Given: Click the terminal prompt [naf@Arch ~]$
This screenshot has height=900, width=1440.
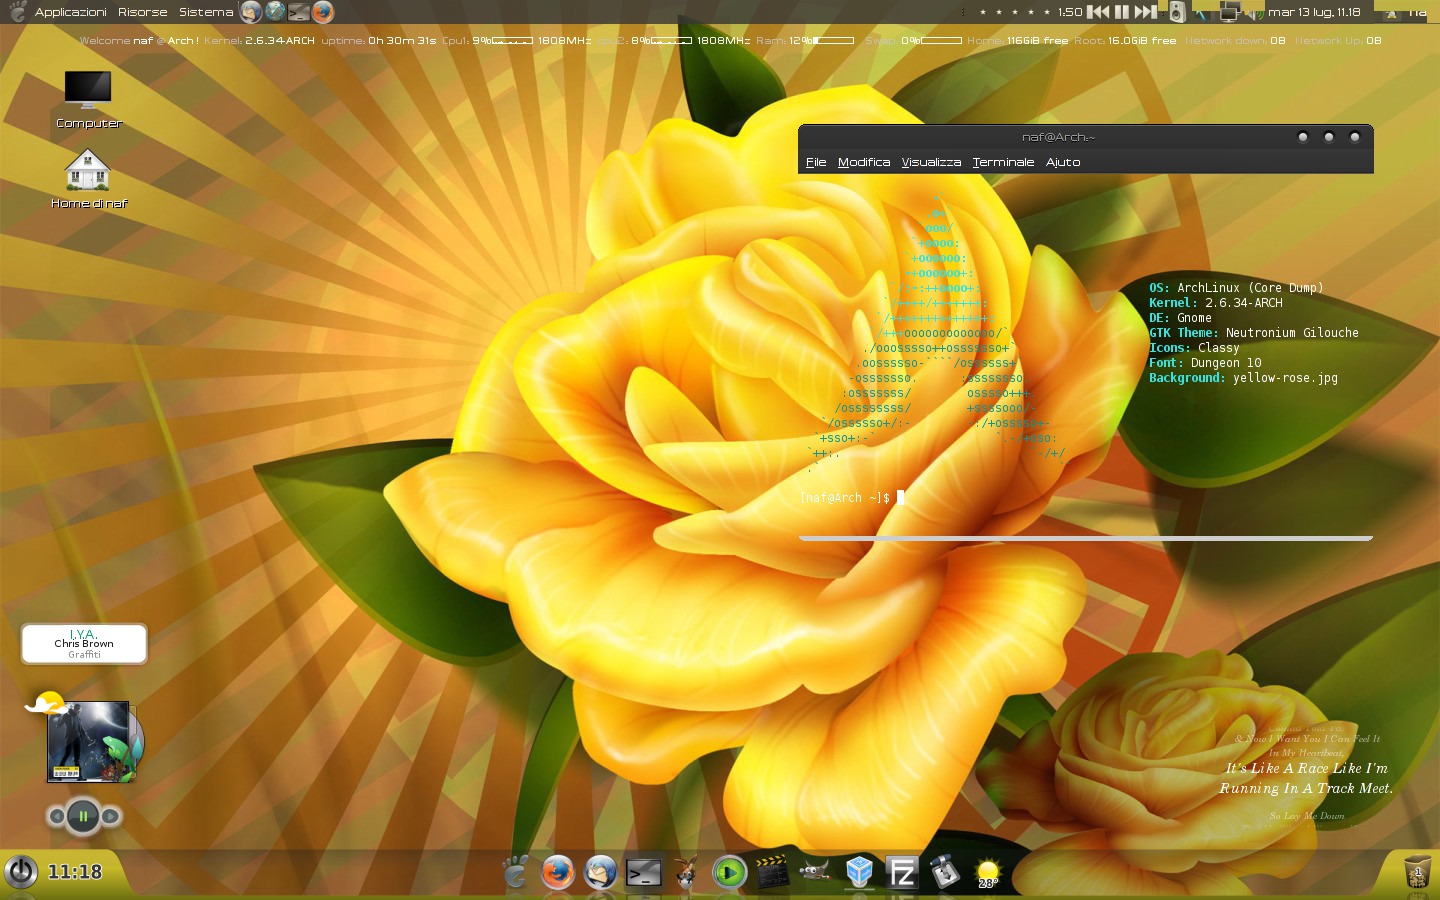Looking at the screenshot, I should pos(845,498).
